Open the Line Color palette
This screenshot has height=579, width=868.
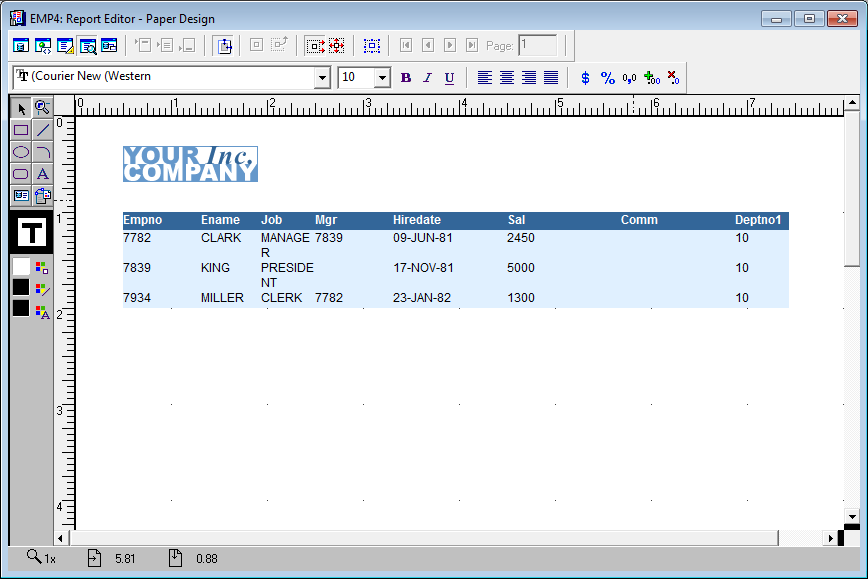click(42, 290)
